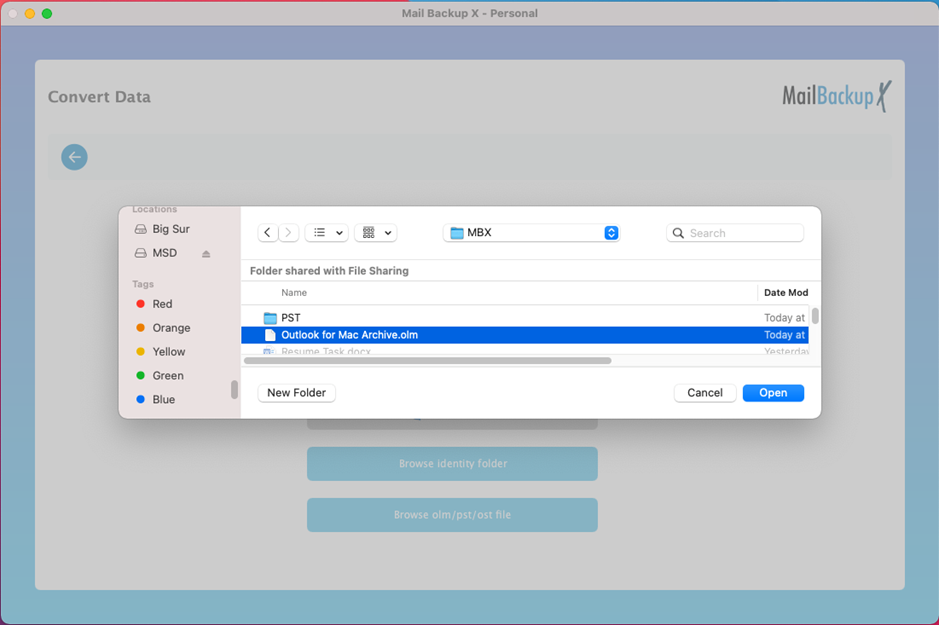Viewport: 939px width, 625px height.
Task: Click Browse identity folder button
Action: click(x=452, y=463)
